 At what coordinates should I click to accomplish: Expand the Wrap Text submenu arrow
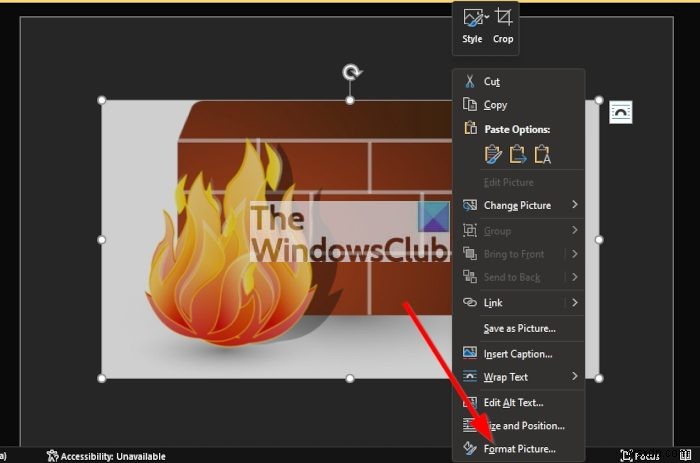tap(575, 376)
